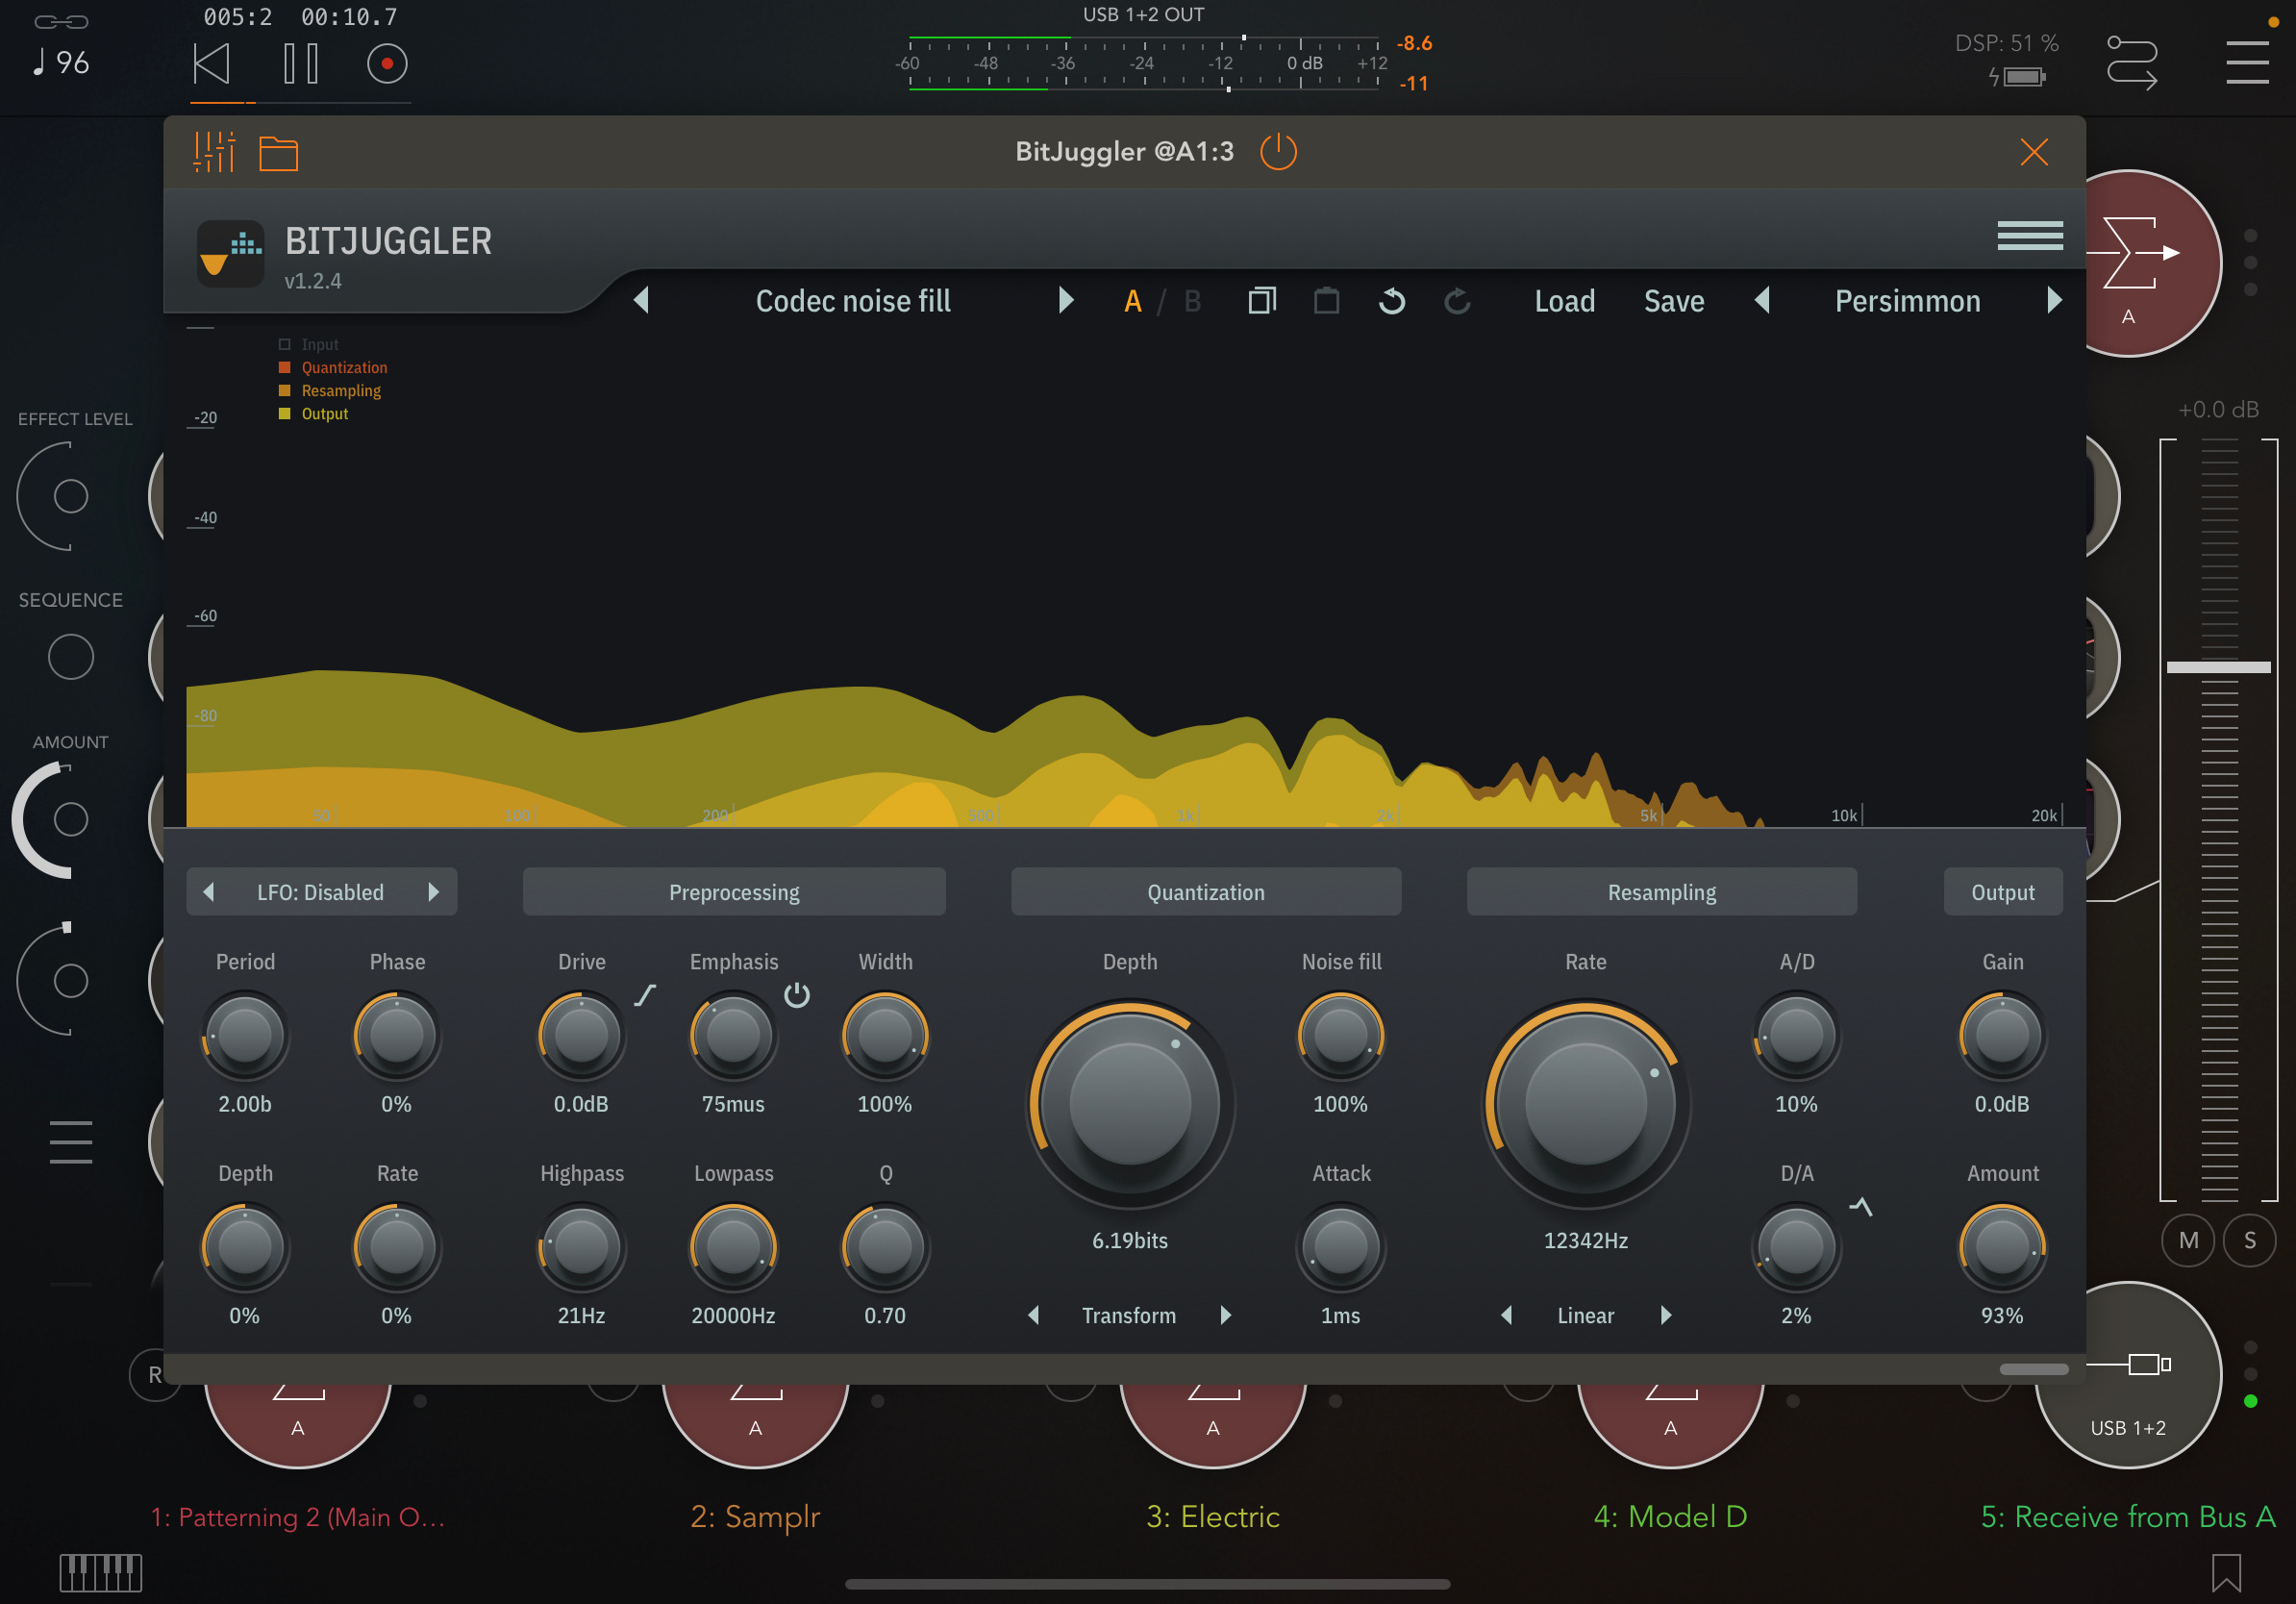2296x1604 pixels.
Task: Click the Load button
Action: [x=1564, y=301]
